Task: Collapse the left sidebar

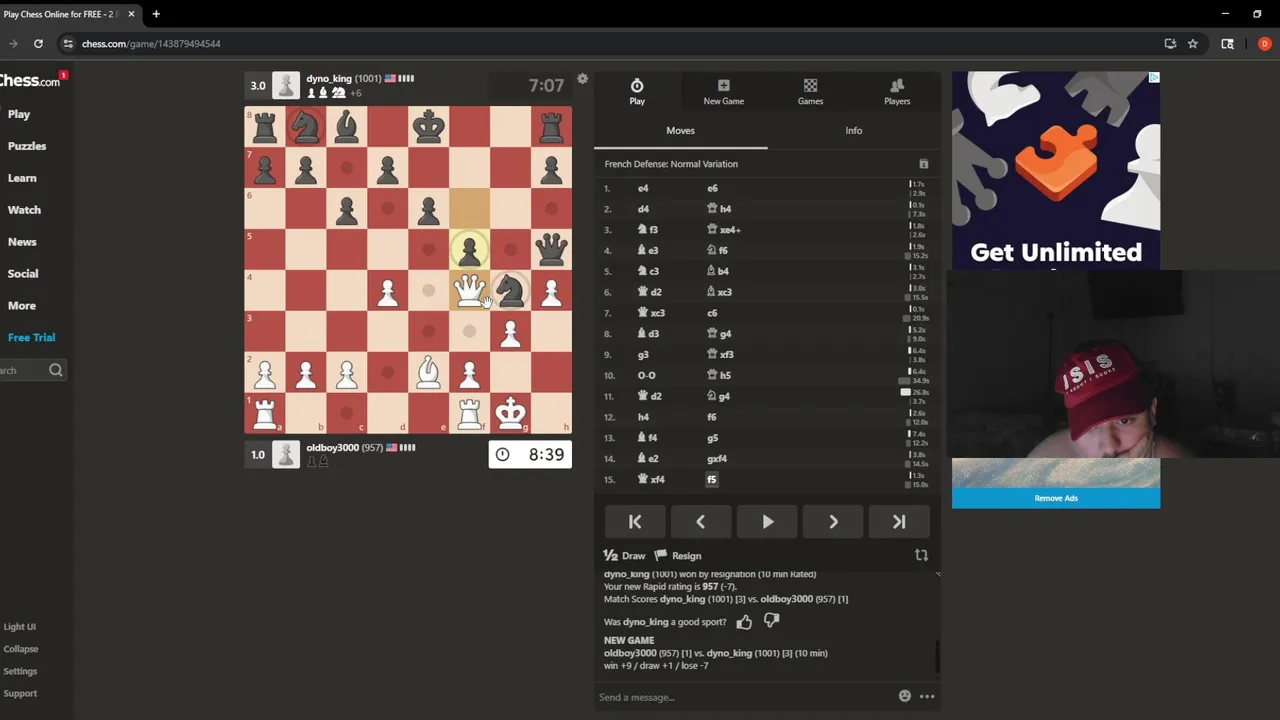Action: click(x=20, y=649)
